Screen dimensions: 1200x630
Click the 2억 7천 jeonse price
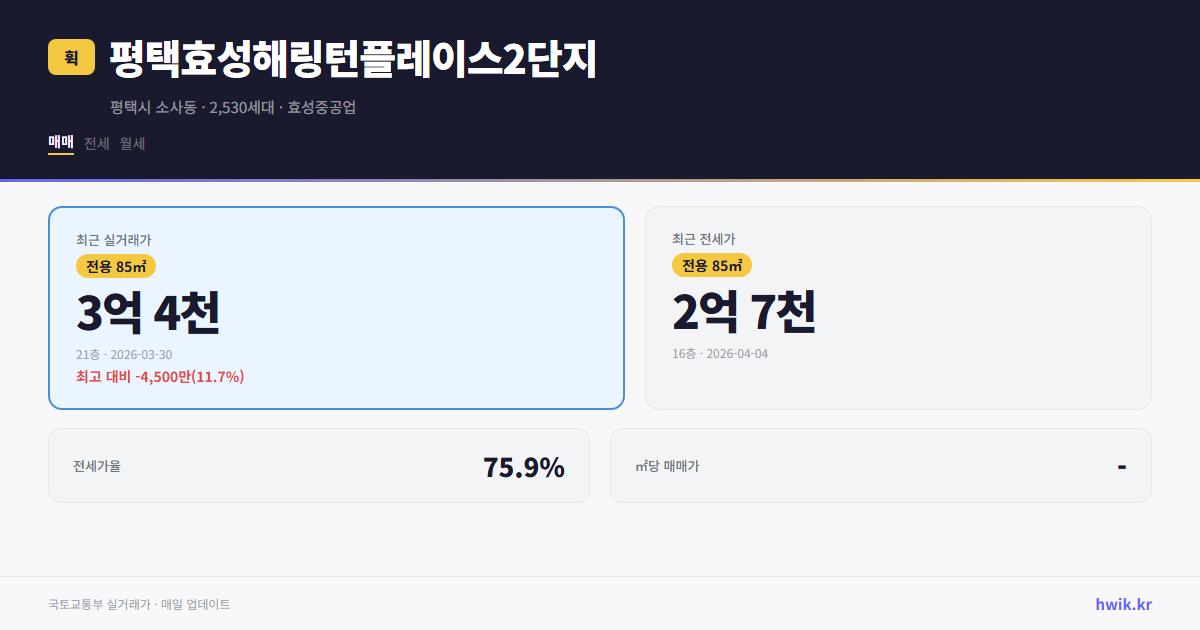(x=745, y=313)
